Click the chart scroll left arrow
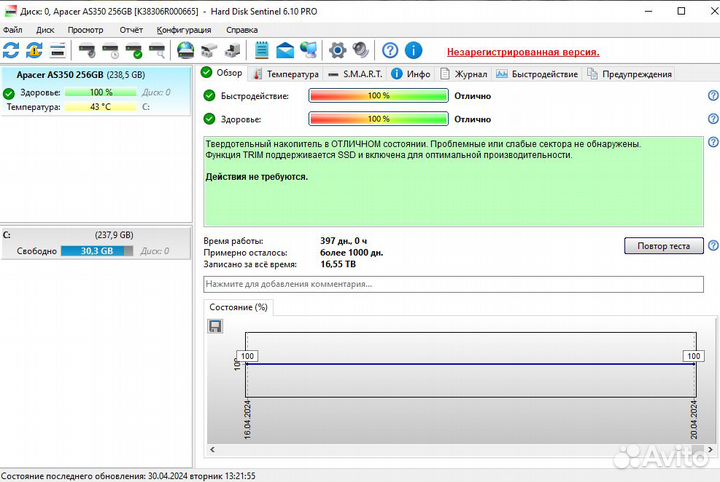This screenshot has height=482, width=720. [x=212, y=449]
